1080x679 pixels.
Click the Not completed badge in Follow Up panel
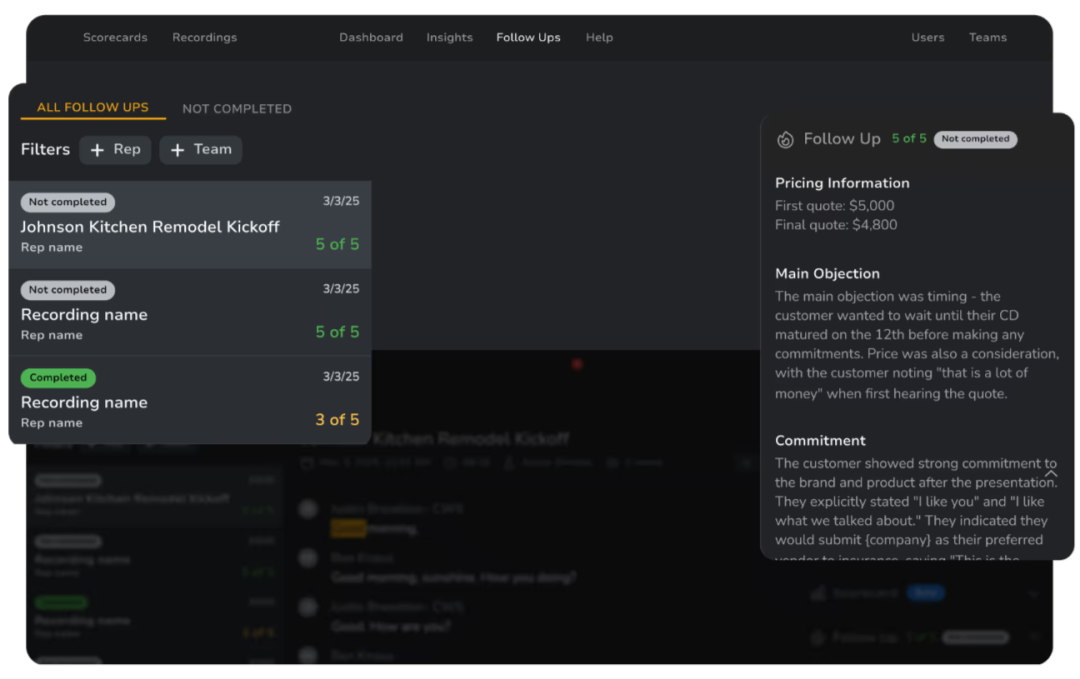(x=975, y=139)
